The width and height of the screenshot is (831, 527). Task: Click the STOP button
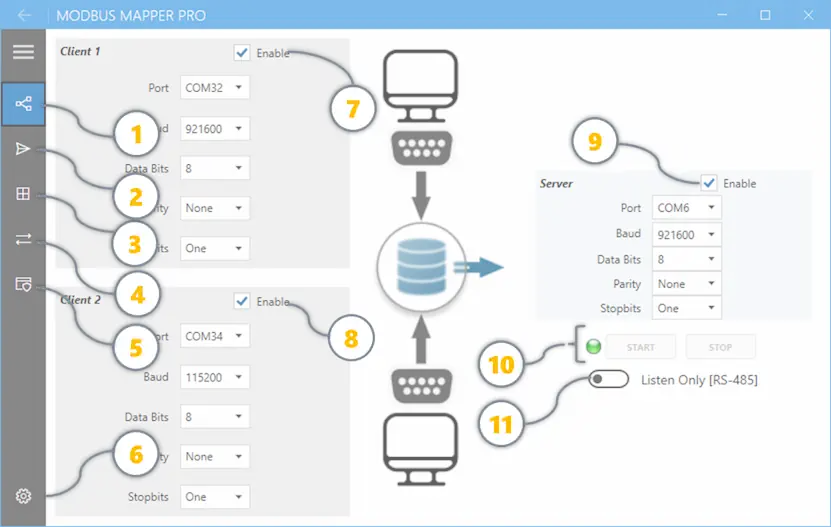coord(720,347)
